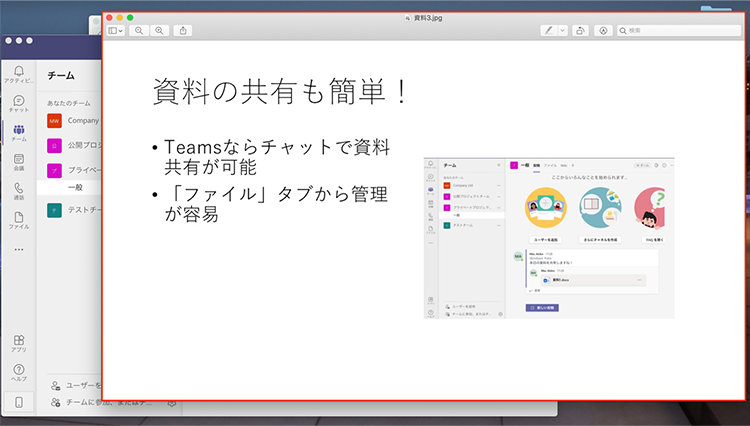Click the bullet text starting with Teamsなら
Viewport: 750px width, 426px height.
[x=276, y=156]
